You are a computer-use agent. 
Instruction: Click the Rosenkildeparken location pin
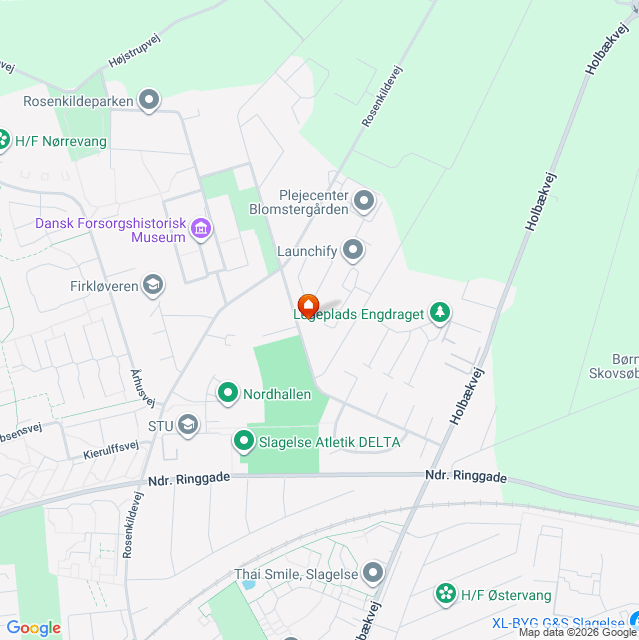(x=149, y=100)
